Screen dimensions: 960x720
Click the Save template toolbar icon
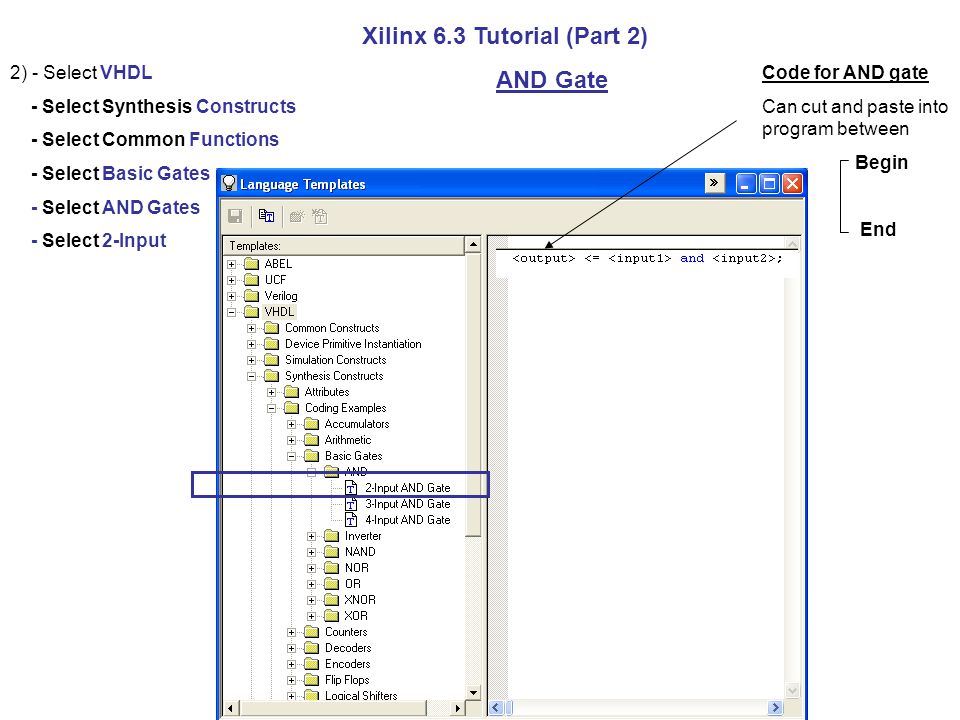coord(235,216)
